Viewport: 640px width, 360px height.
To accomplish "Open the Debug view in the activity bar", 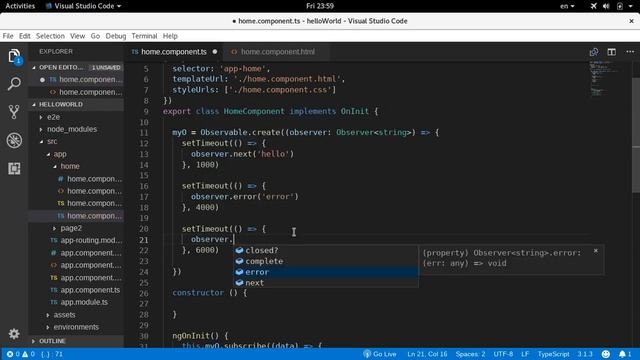I will click(x=14, y=140).
